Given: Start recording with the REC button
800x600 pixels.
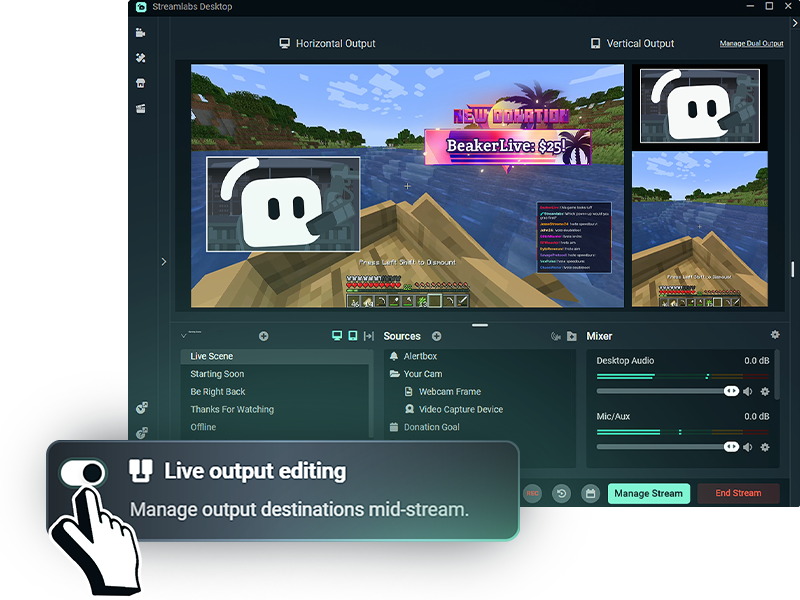Looking at the screenshot, I should tap(532, 493).
